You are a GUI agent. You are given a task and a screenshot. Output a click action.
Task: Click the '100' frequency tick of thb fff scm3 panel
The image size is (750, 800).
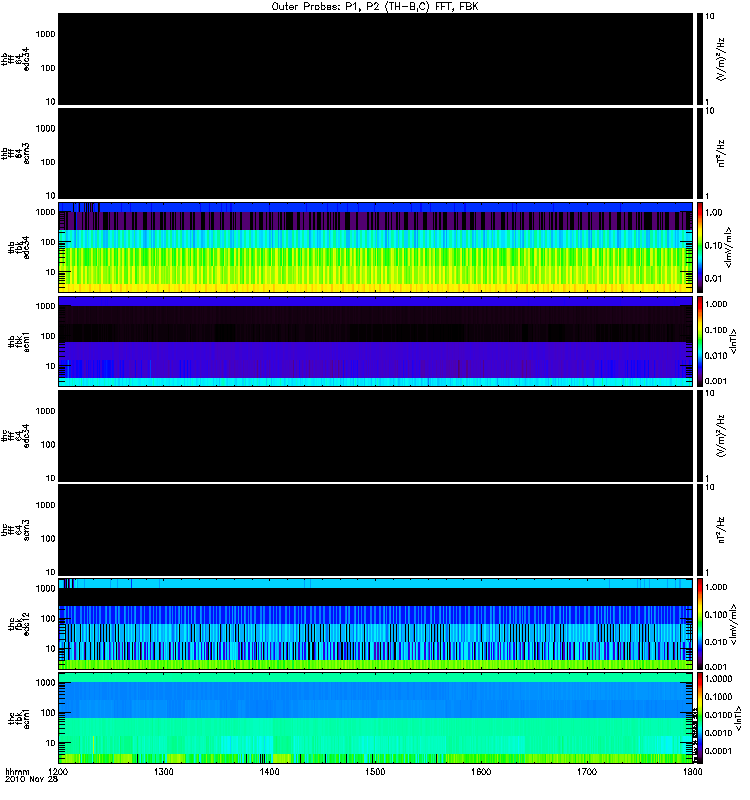coord(48,162)
